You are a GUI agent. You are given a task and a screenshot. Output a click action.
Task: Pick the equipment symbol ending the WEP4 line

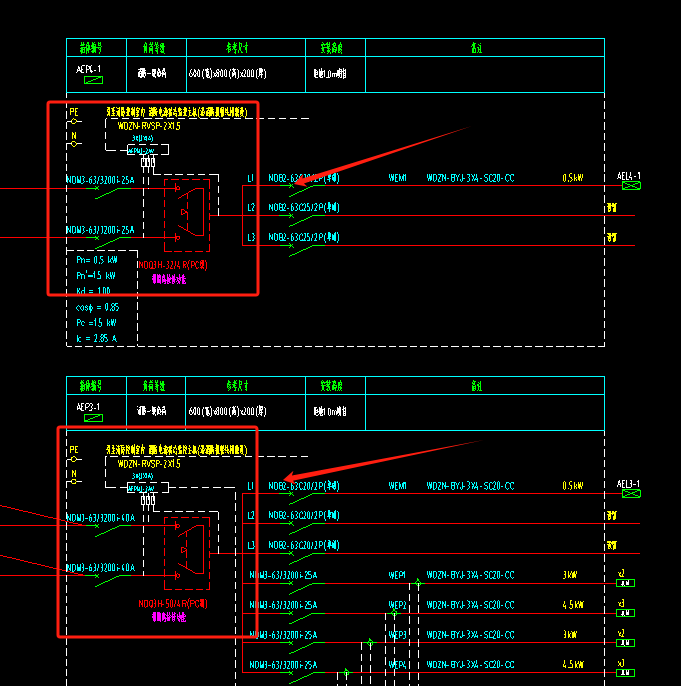pyautogui.click(x=625, y=672)
